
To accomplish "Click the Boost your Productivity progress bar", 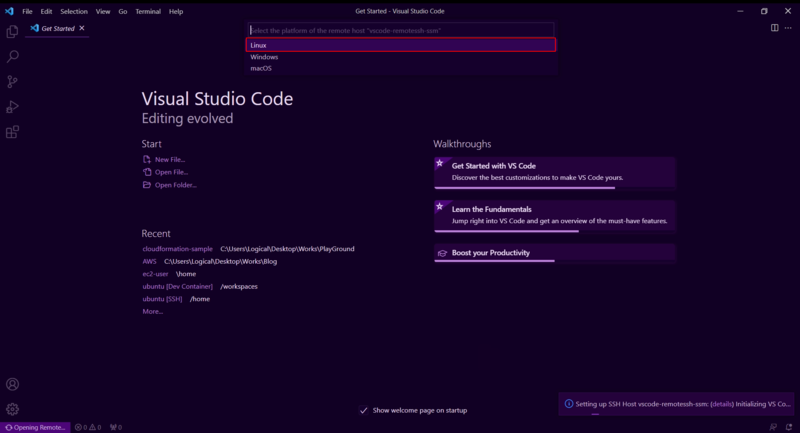I will [494, 261].
